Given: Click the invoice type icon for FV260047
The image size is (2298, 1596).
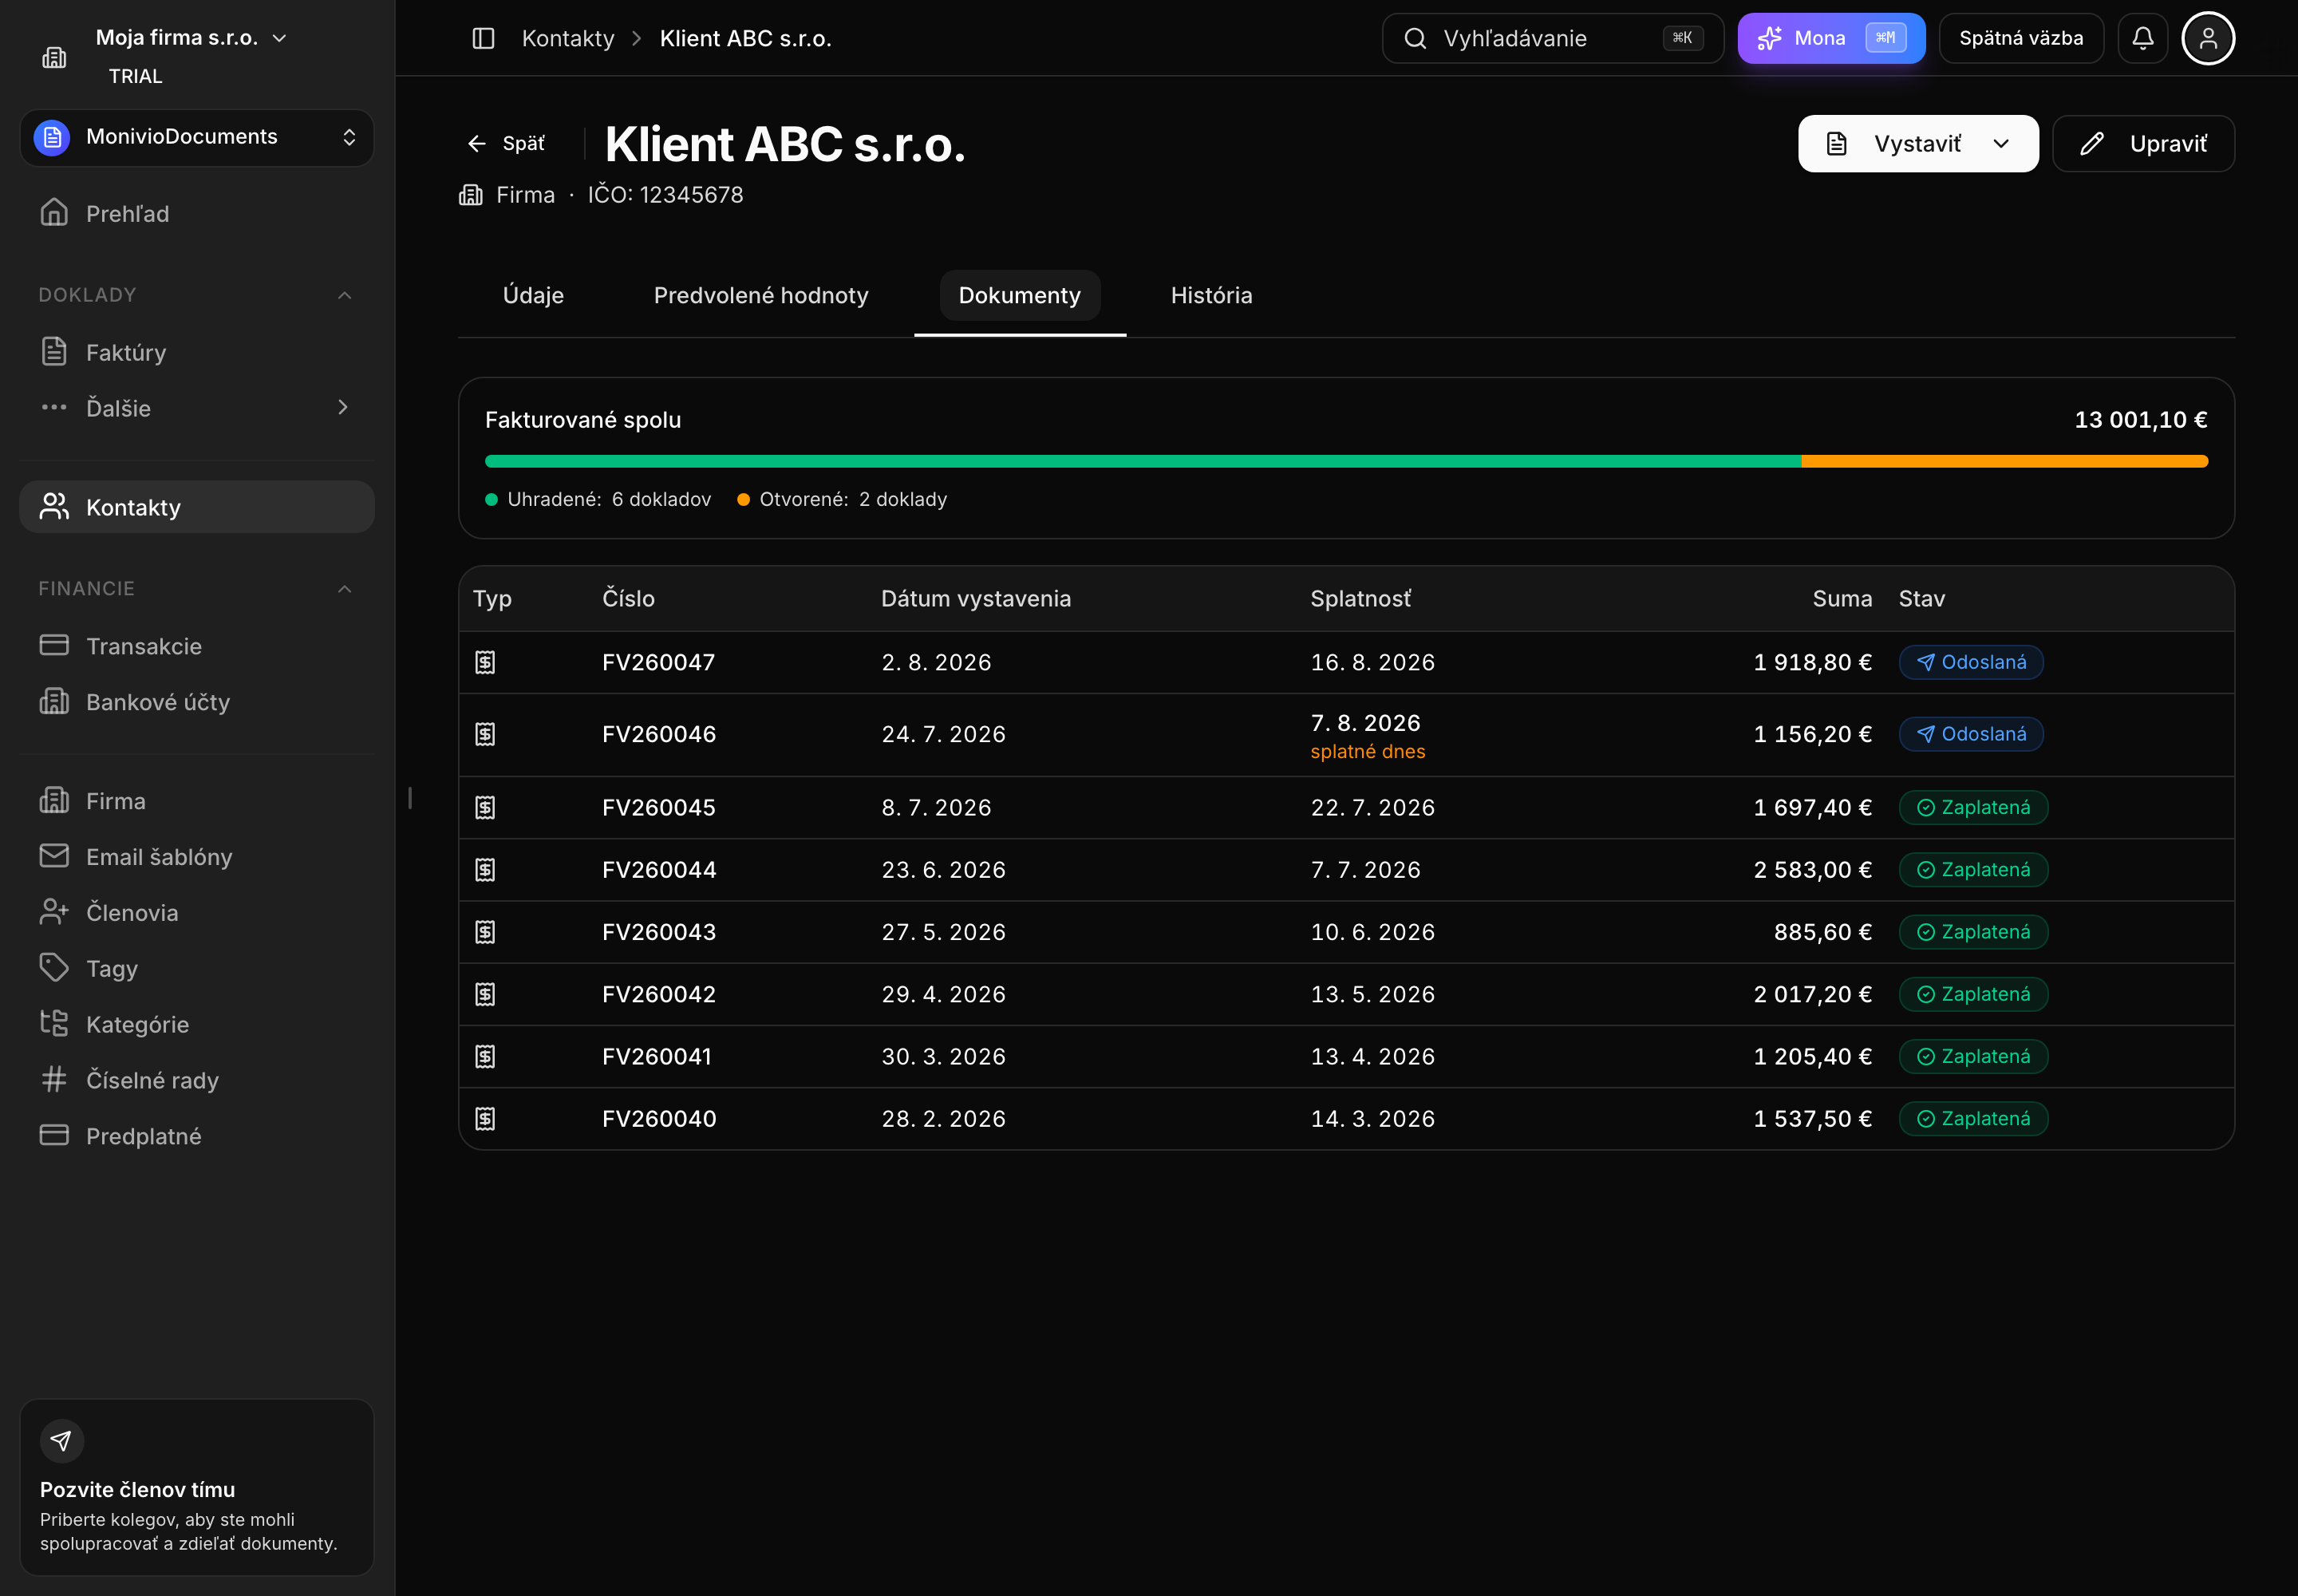Looking at the screenshot, I should click(x=485, y=662).
